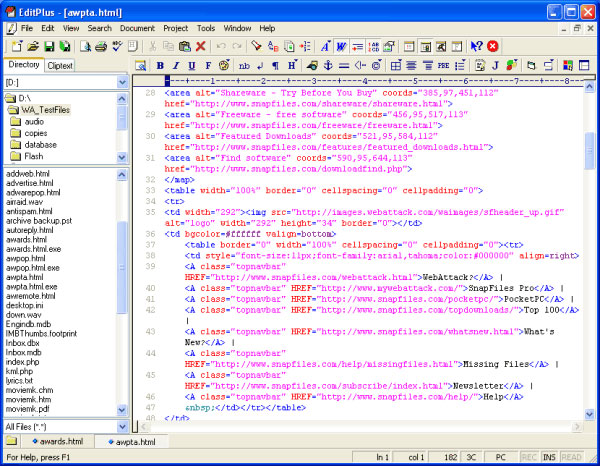This screenshot has width=600, height=466.
Task: Open the Edit menu
Action: (x=48, y=28)
